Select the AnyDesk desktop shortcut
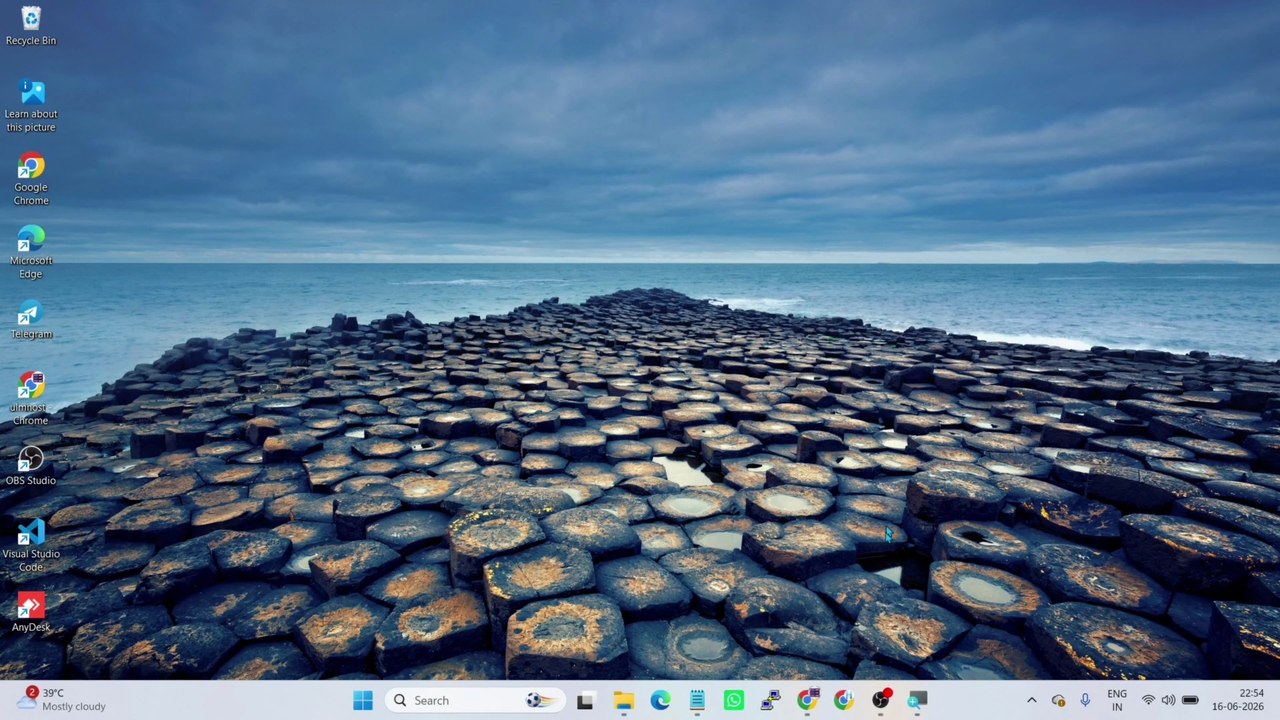1280x720 pixels. [x=31, y=612]
